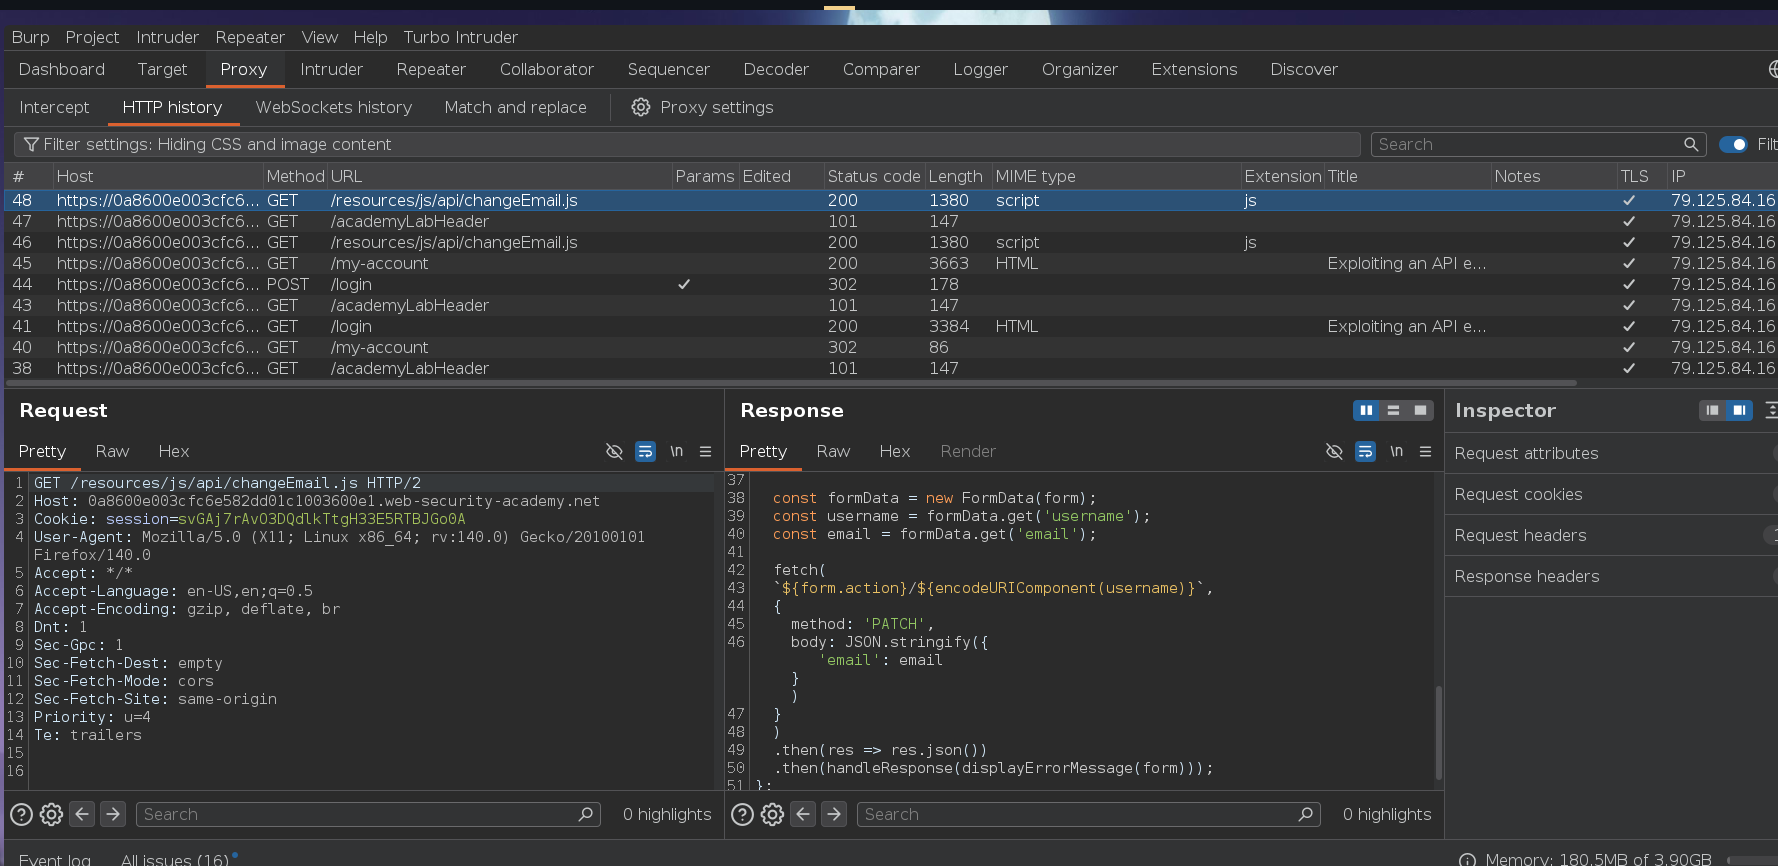Open the Event log
Screen dimensions: 1778x866
55,858
